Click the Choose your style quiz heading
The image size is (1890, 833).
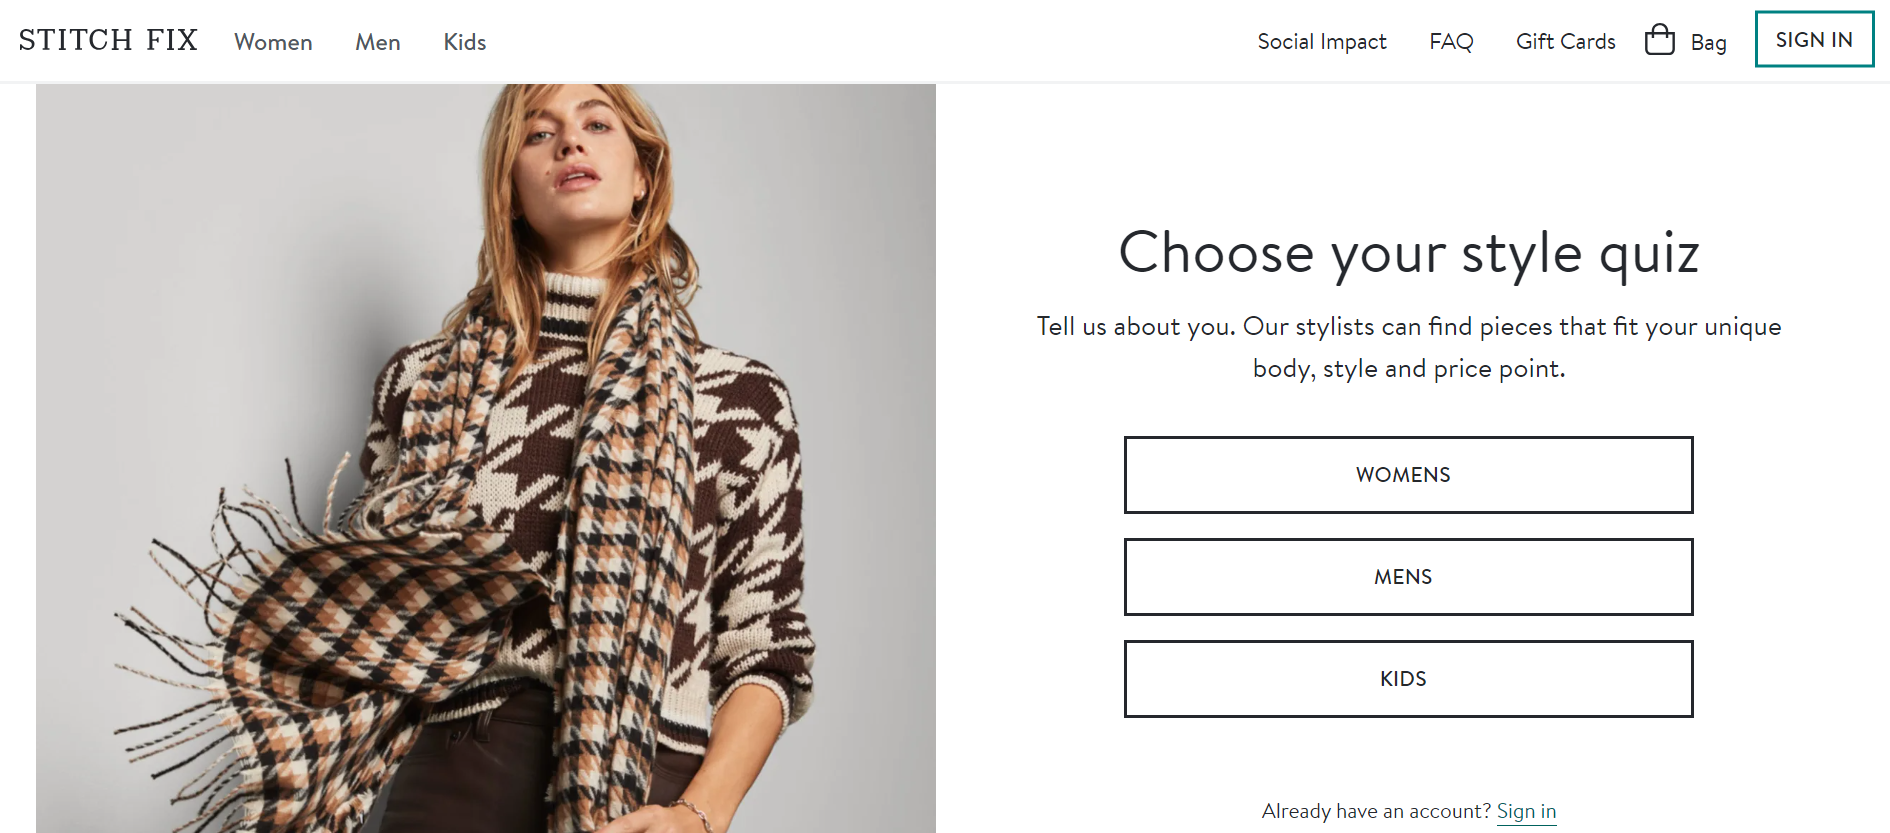[x=1408, y=254]
